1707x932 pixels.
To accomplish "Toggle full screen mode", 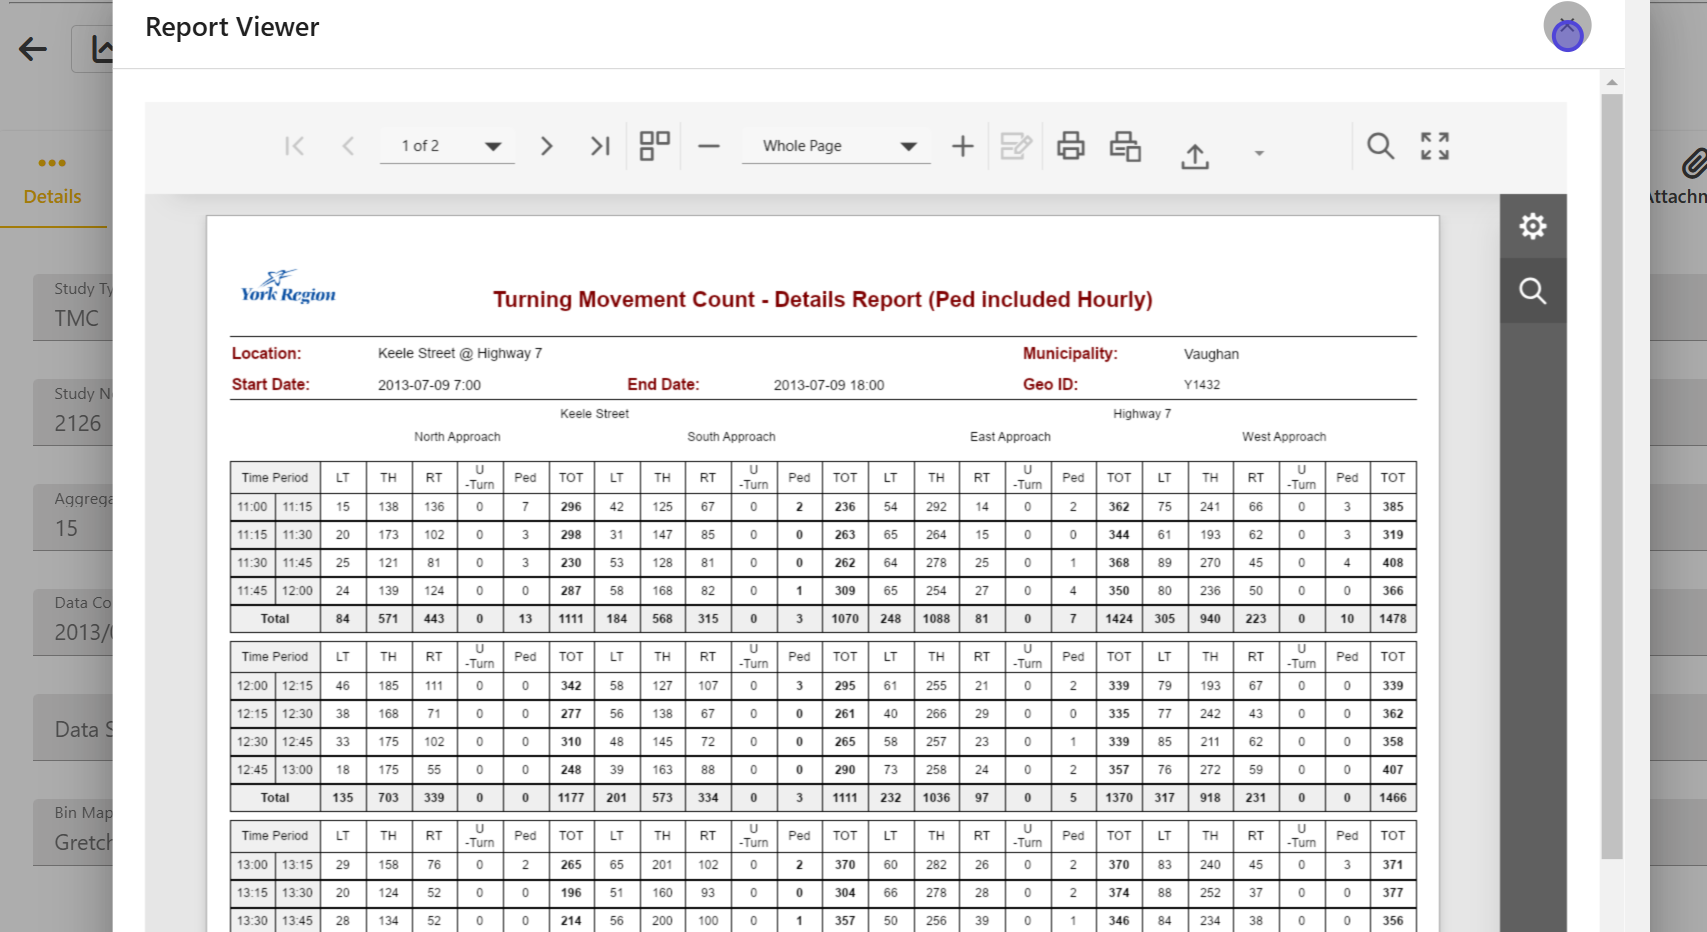I will pyautogui.click(x=1435, y=146).
